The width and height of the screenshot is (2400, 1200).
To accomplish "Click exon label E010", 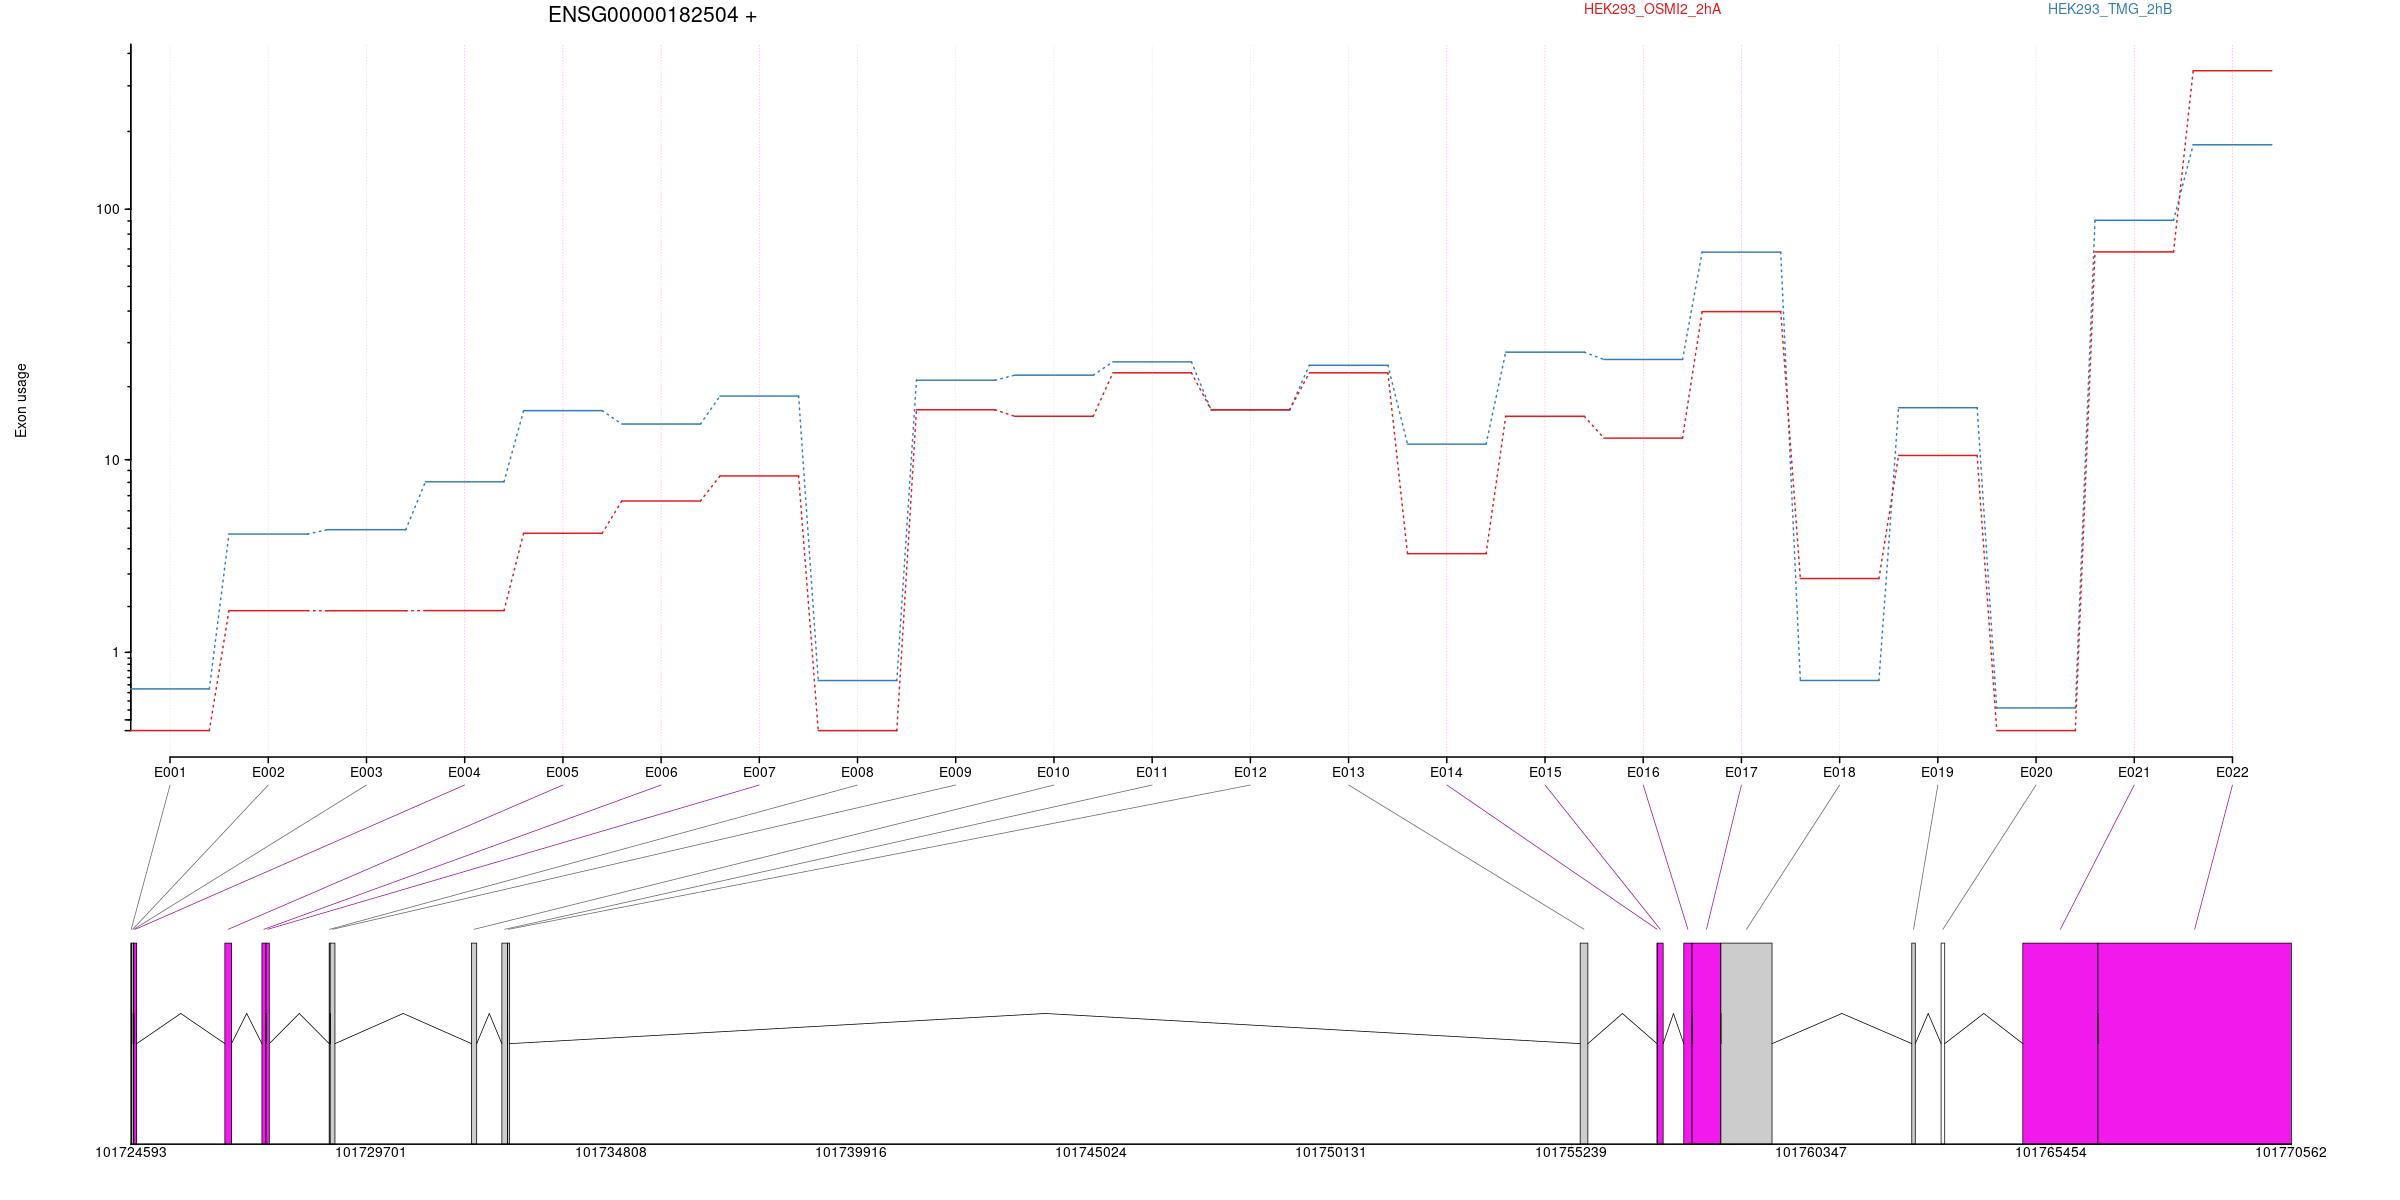I will pos(1053,772).
